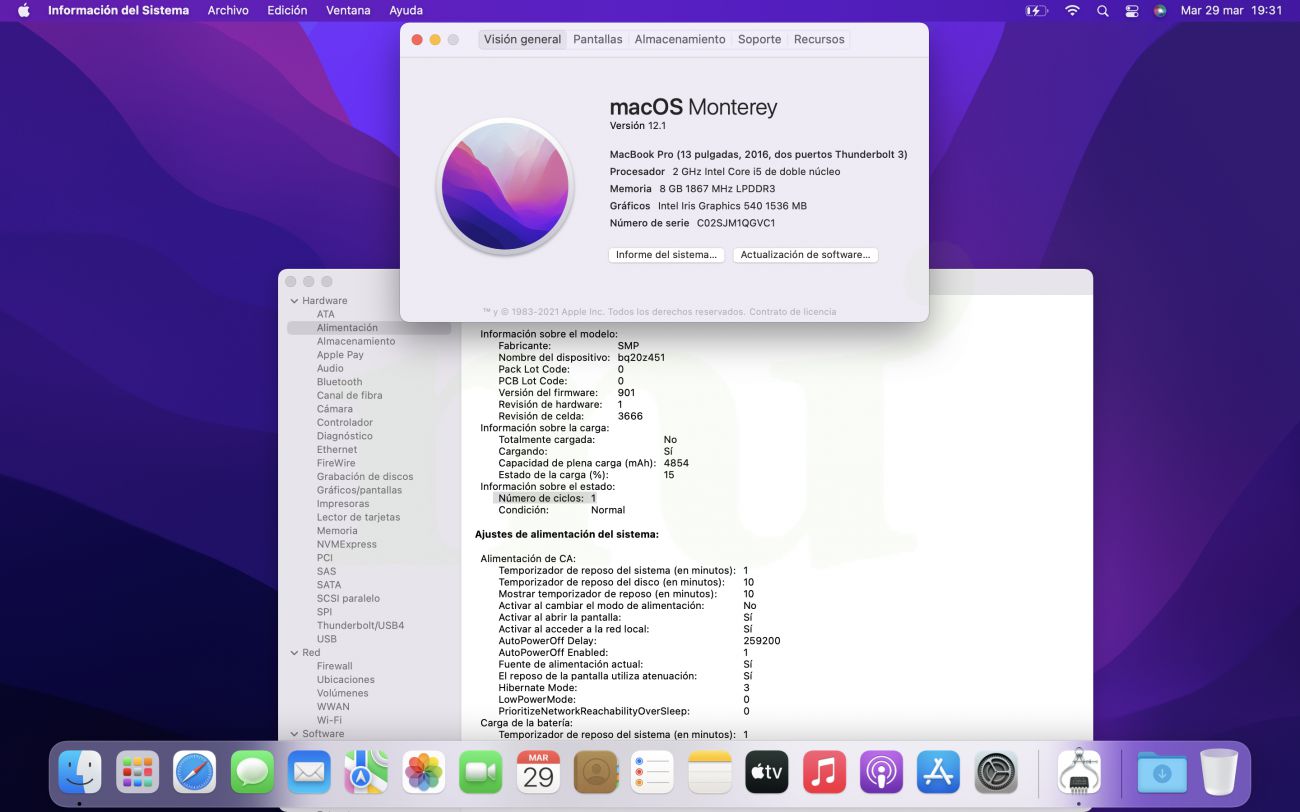Open Downloads folder in Dock
This screenshot has height=812, width=1300.
pyautogui.click(x=1162, y=772)
